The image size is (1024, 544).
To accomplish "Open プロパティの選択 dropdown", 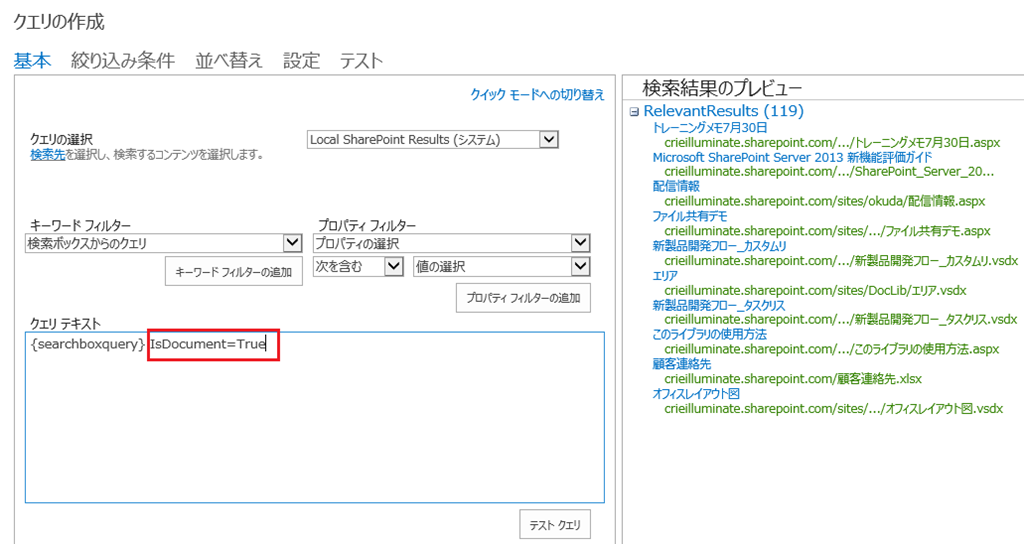I will (x=451, y=243).
